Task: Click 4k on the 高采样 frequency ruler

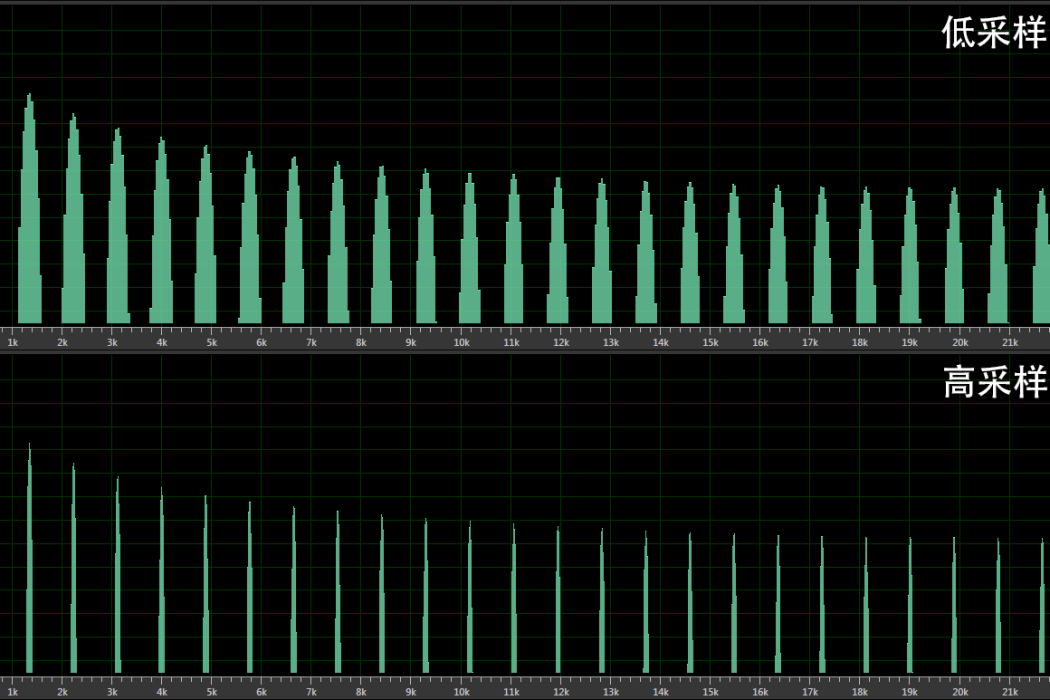Action: click(162, 692)
